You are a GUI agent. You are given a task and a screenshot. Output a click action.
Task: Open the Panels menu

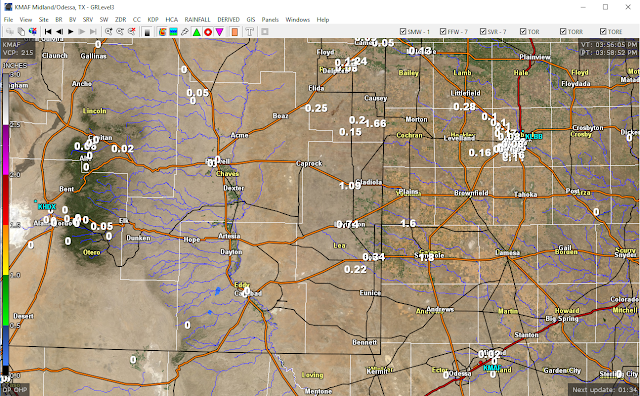pos(270,20)
